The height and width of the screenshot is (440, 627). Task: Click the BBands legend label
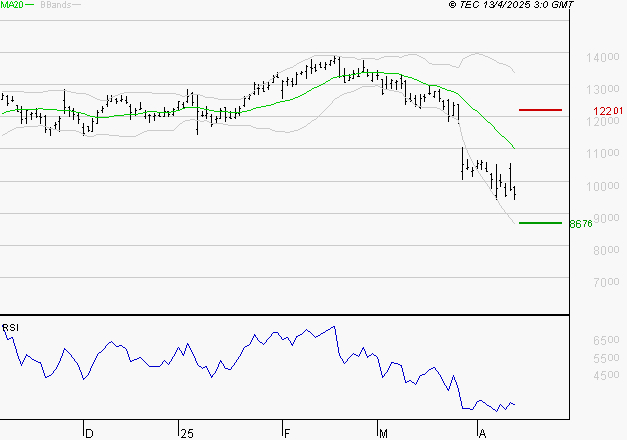(56, 5)
